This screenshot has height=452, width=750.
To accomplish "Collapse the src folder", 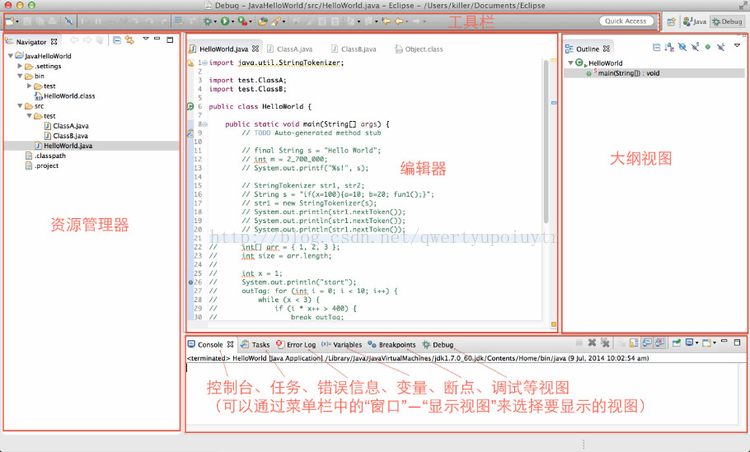I will coord(20,106).
